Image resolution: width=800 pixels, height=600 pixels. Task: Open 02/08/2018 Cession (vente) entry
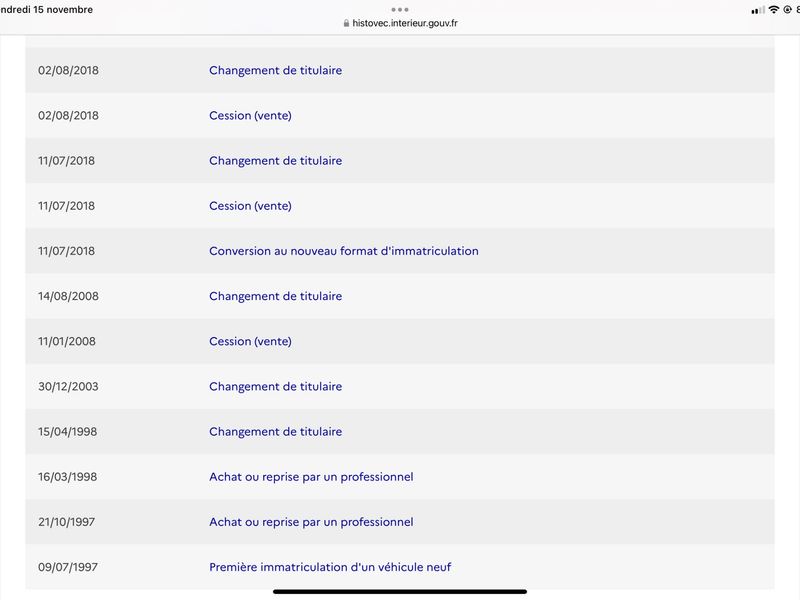pos(400,115)
